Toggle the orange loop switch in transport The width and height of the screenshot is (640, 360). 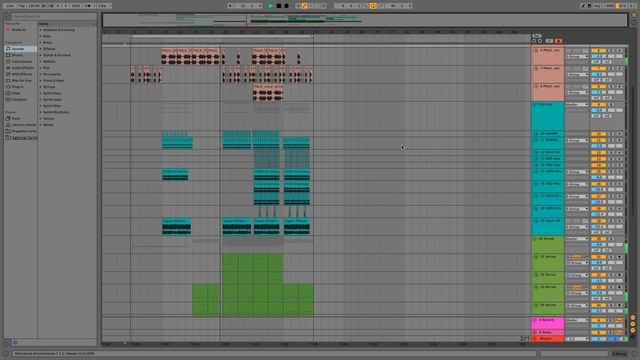pos(373,6)
